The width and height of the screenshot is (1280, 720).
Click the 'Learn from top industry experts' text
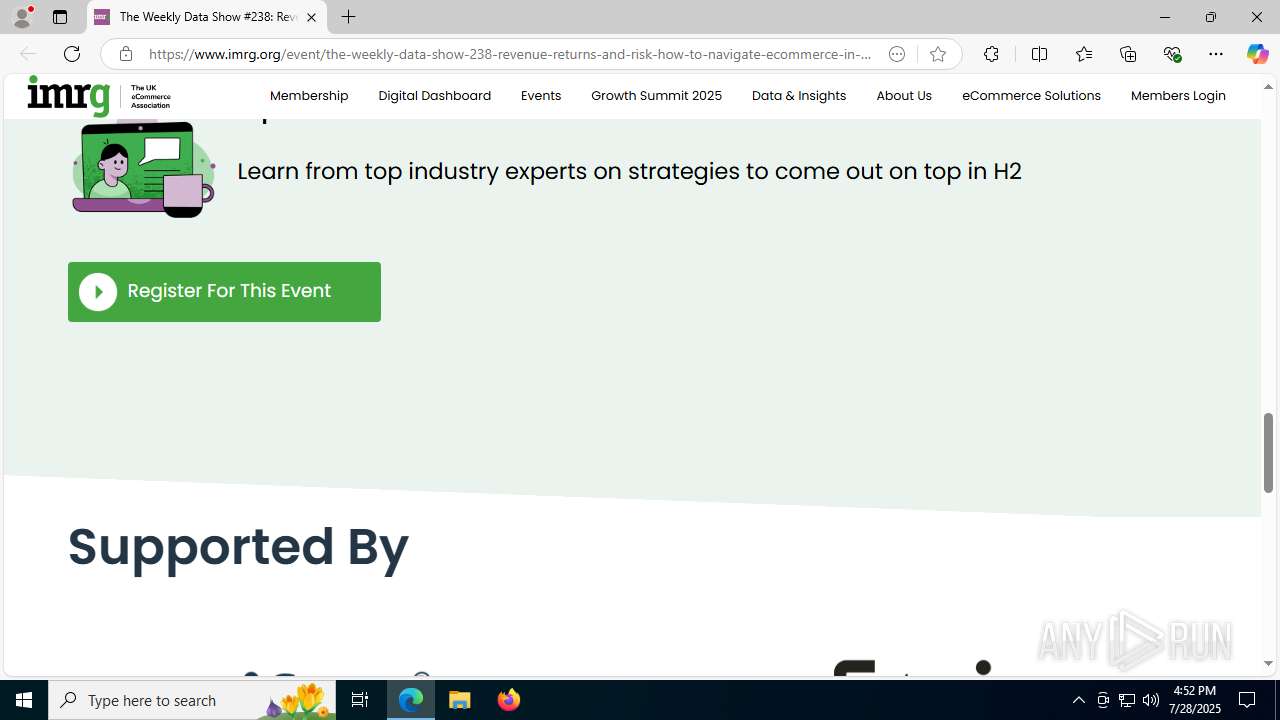pos(629,171)
